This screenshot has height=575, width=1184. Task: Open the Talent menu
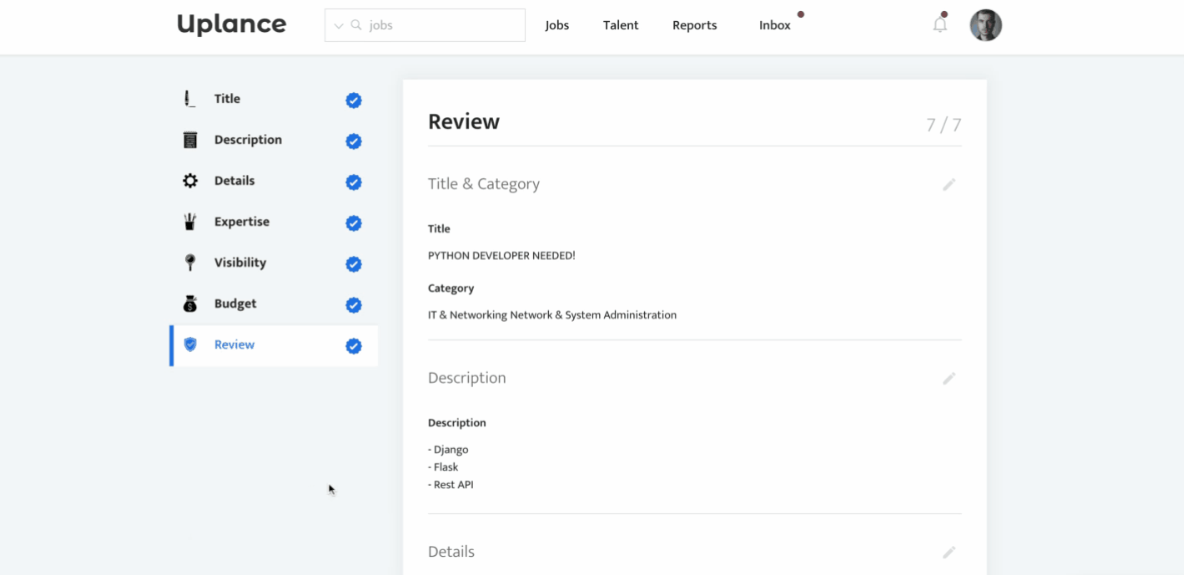click(621, 25)
